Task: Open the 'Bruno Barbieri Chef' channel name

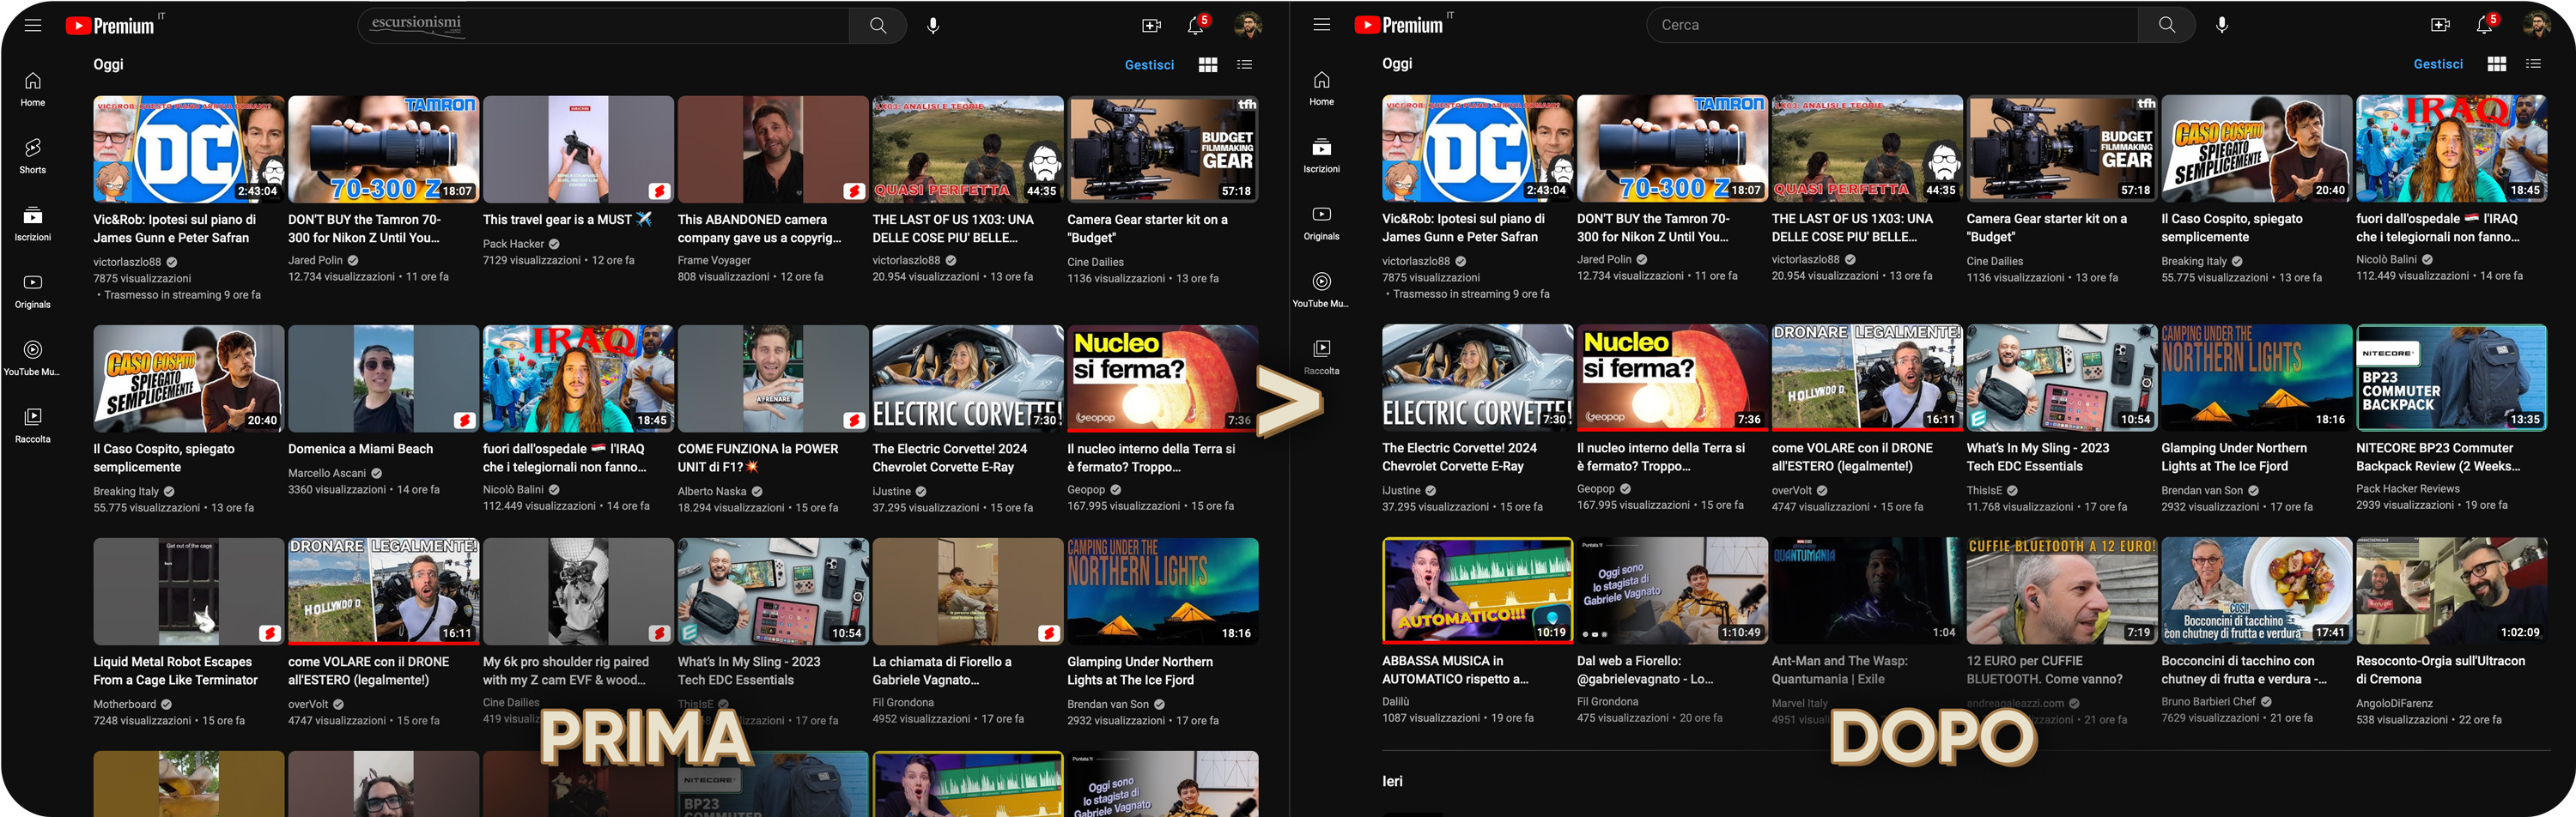Action: [2209, 702]
